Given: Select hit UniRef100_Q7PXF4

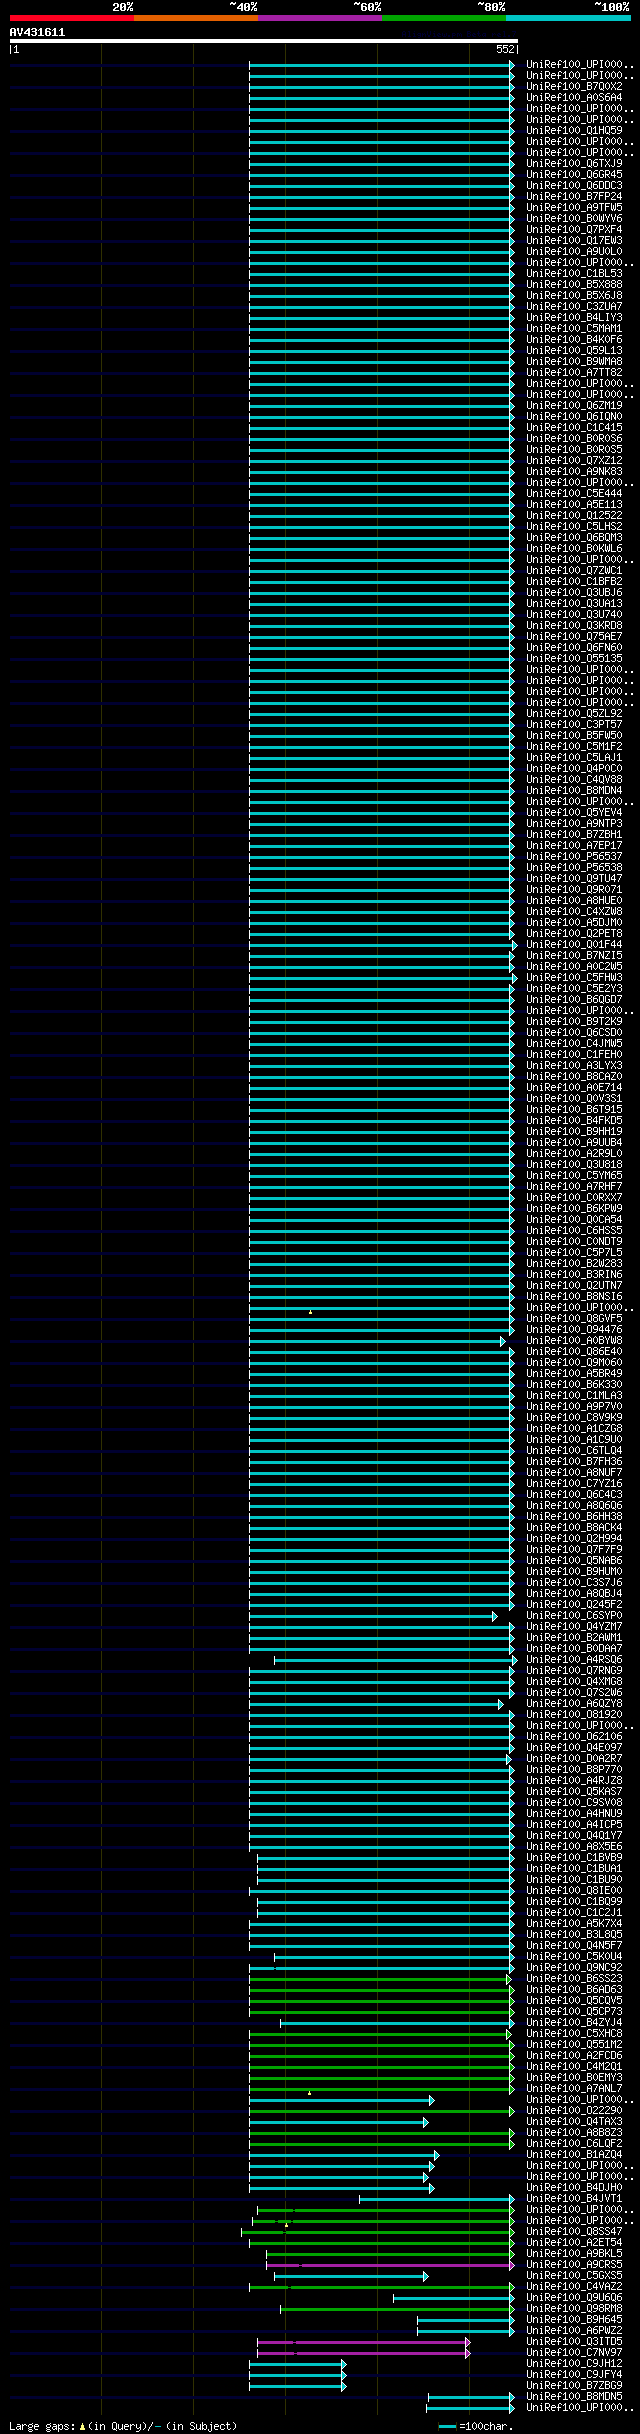Looking at the screenshot, I should [x=574, y=230].
